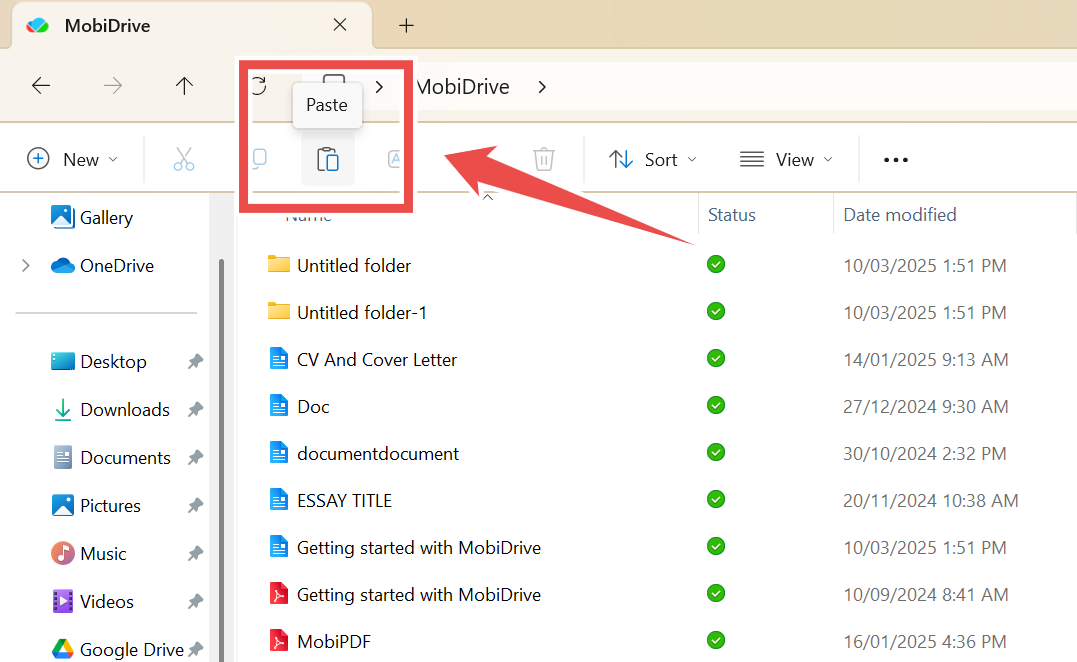Open the Sort dropdown

[653, 160]
